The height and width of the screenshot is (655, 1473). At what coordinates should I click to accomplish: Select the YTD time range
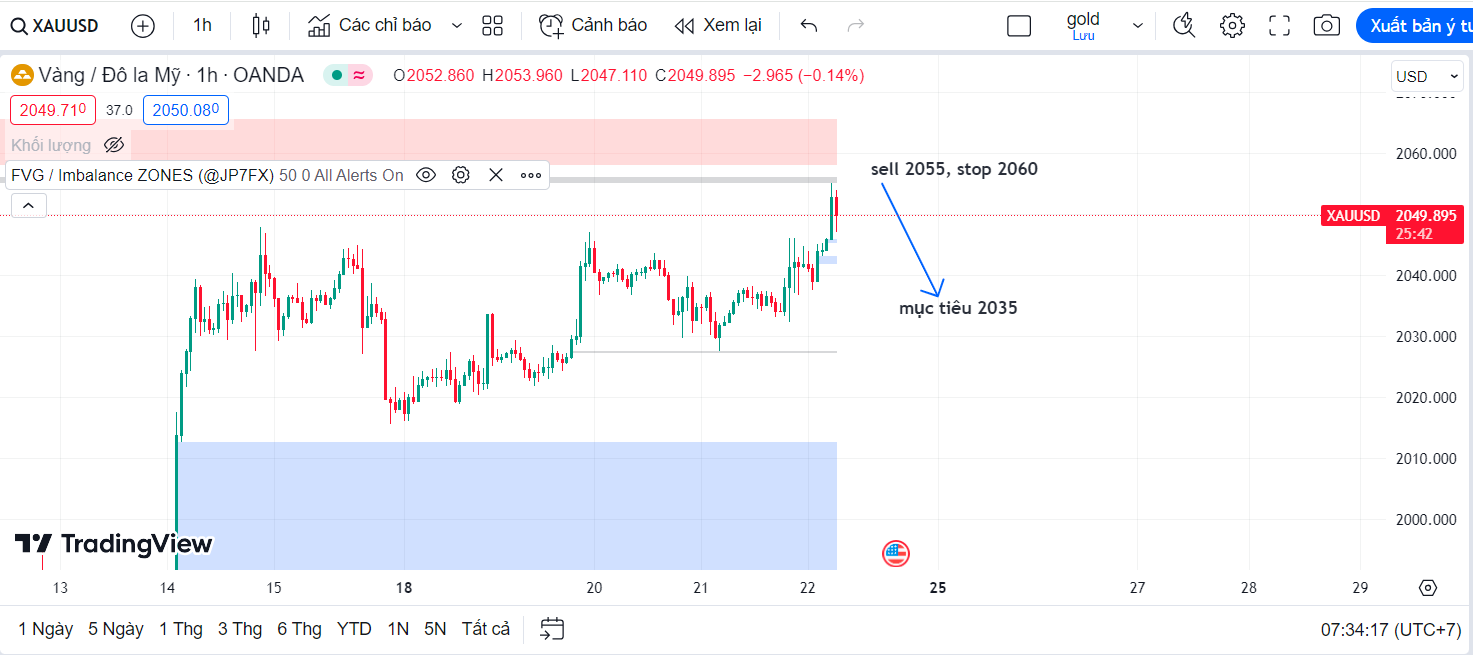tap(354, 629)
